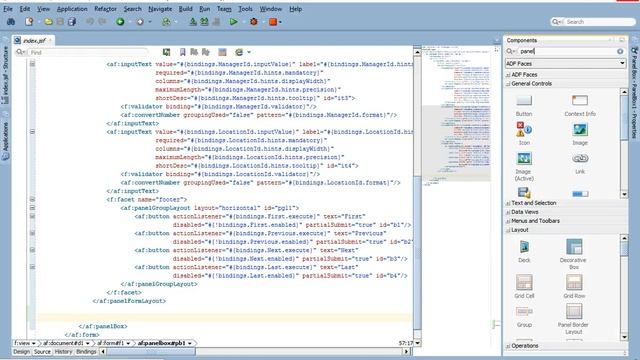Expand the Operations section
Image resolution: width=640 pixels, height=360 pixels.
(x=508, y=346)
